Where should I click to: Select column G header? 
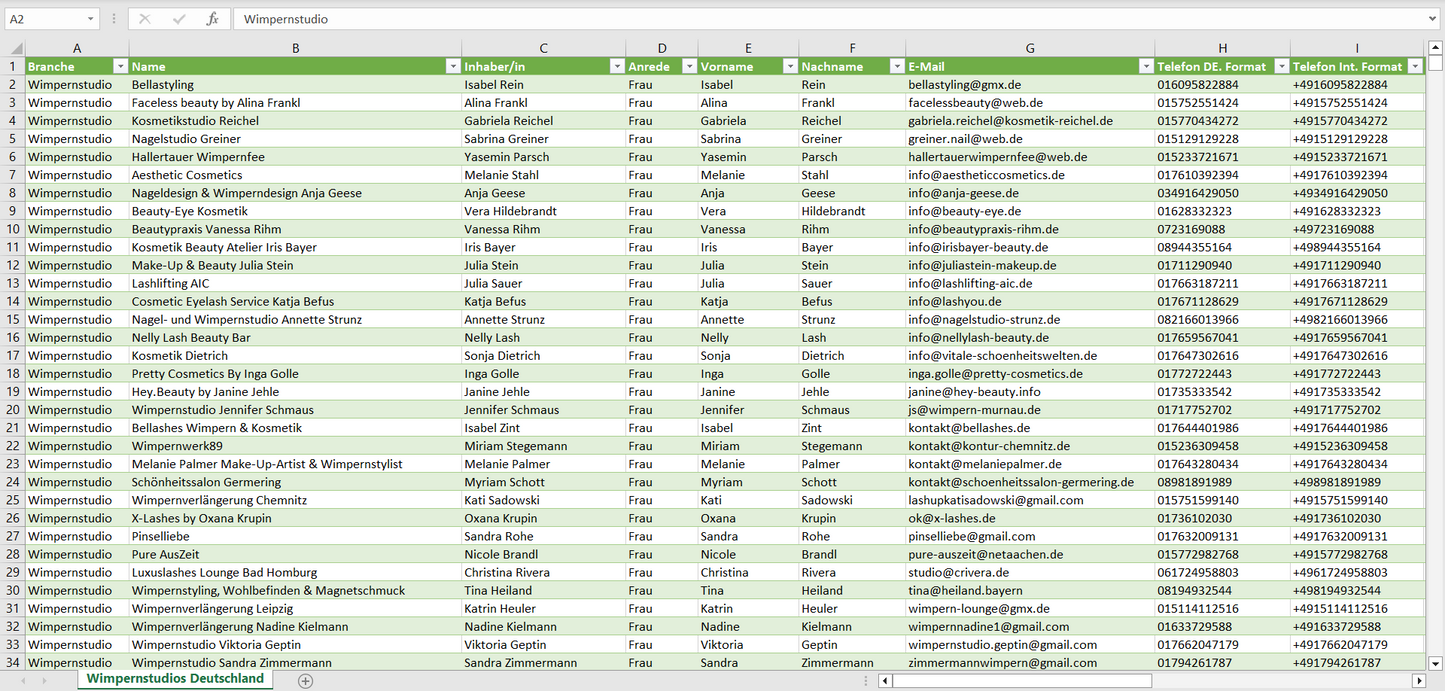point(1030,48)
